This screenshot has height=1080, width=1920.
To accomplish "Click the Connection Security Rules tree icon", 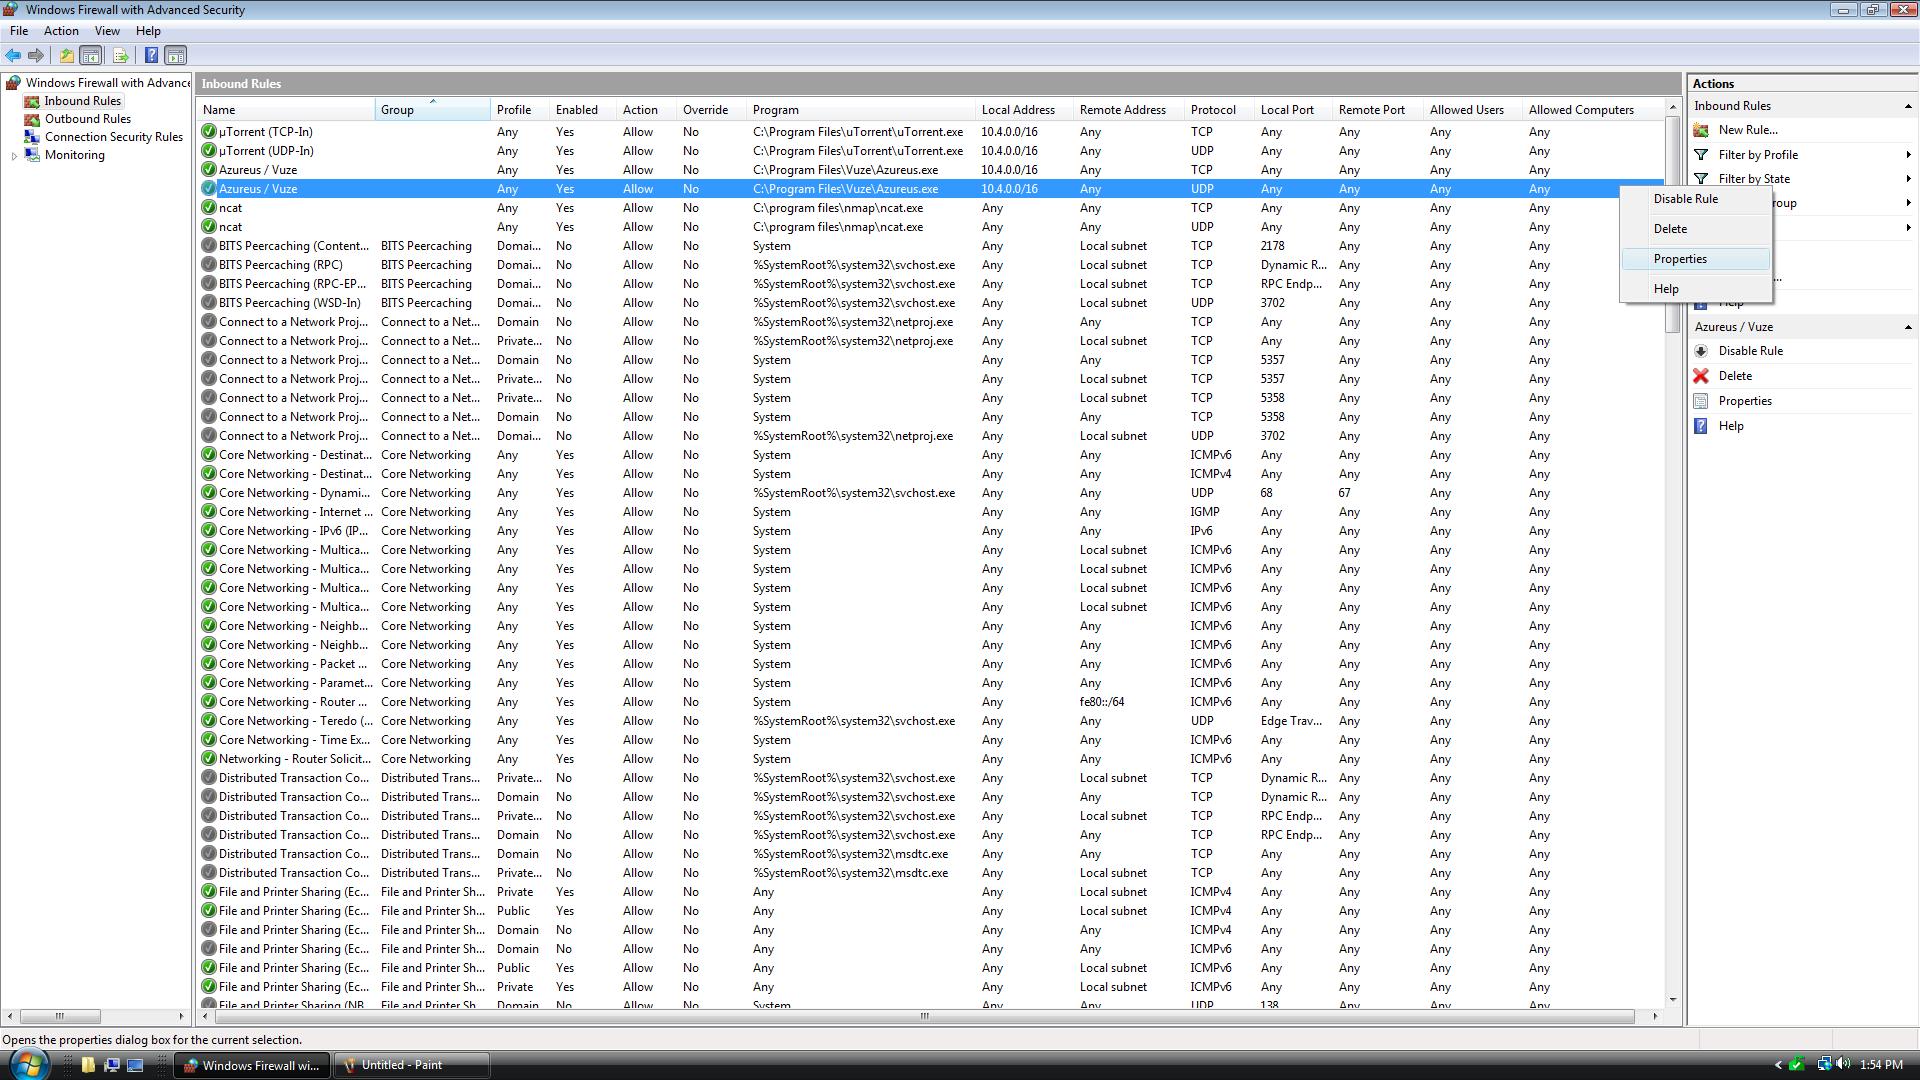I will pyautogui.click(x=32, y=137).
